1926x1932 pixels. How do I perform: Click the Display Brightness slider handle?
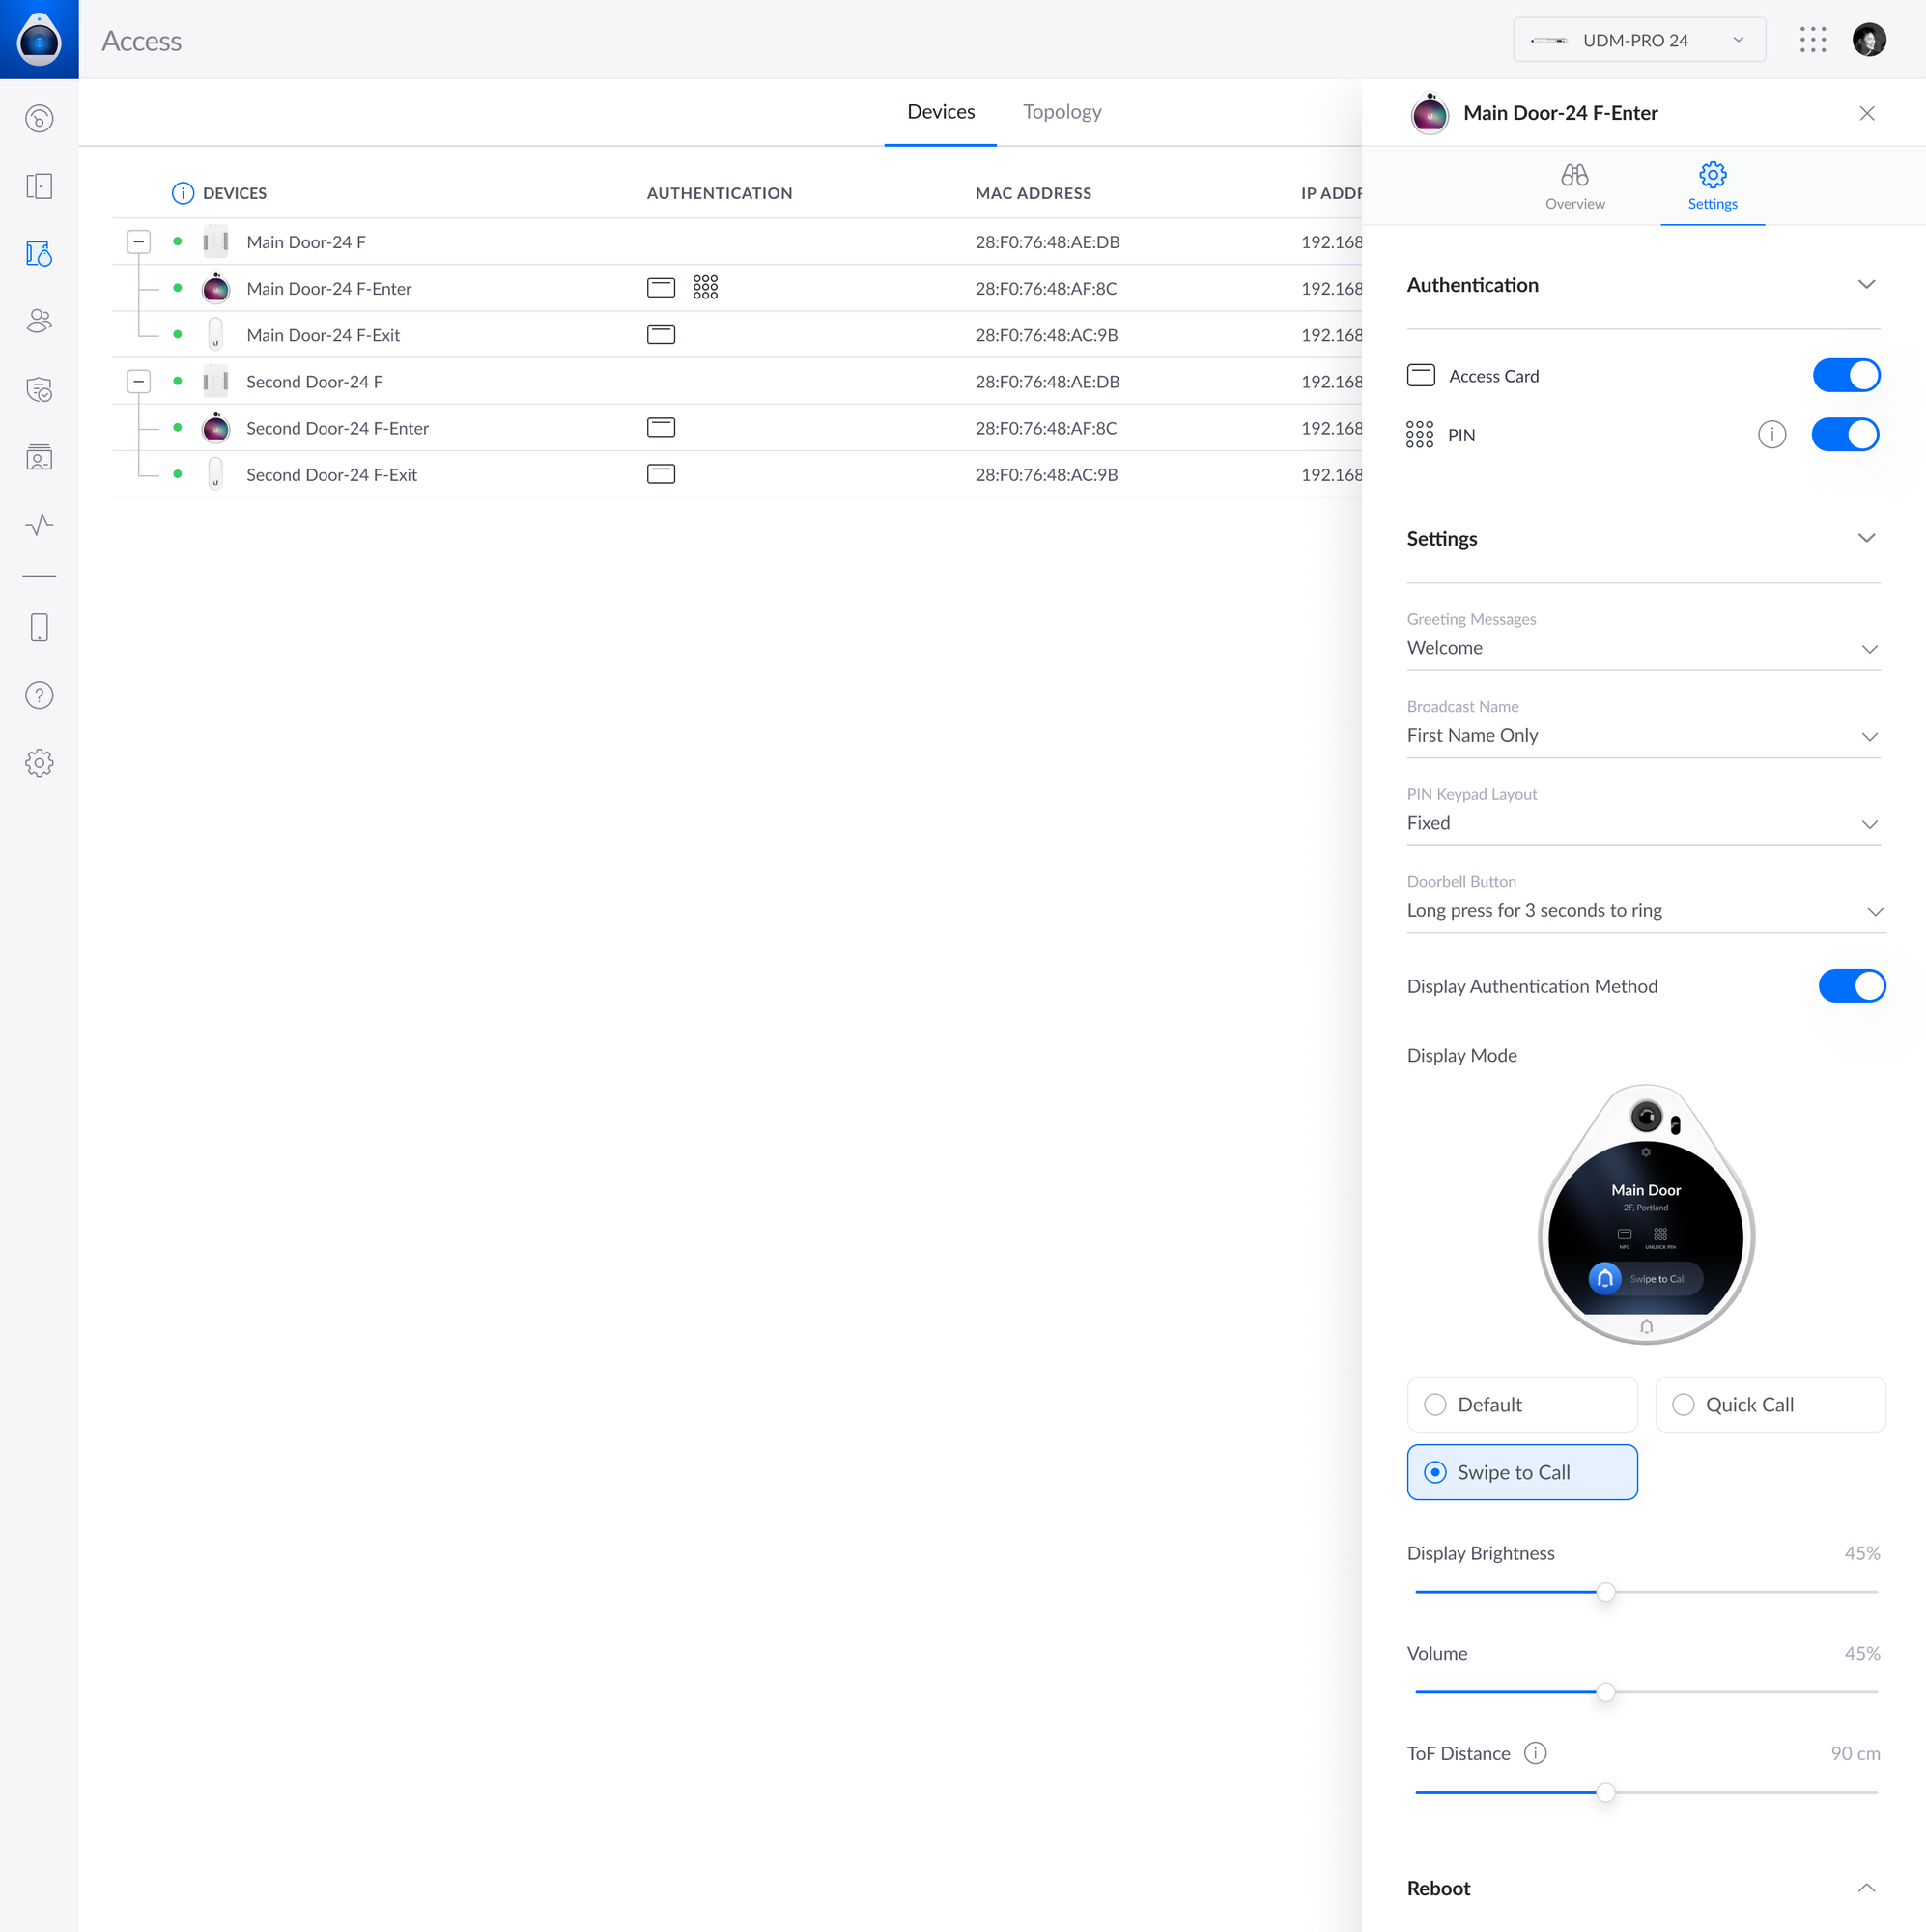(1604, 1592)
